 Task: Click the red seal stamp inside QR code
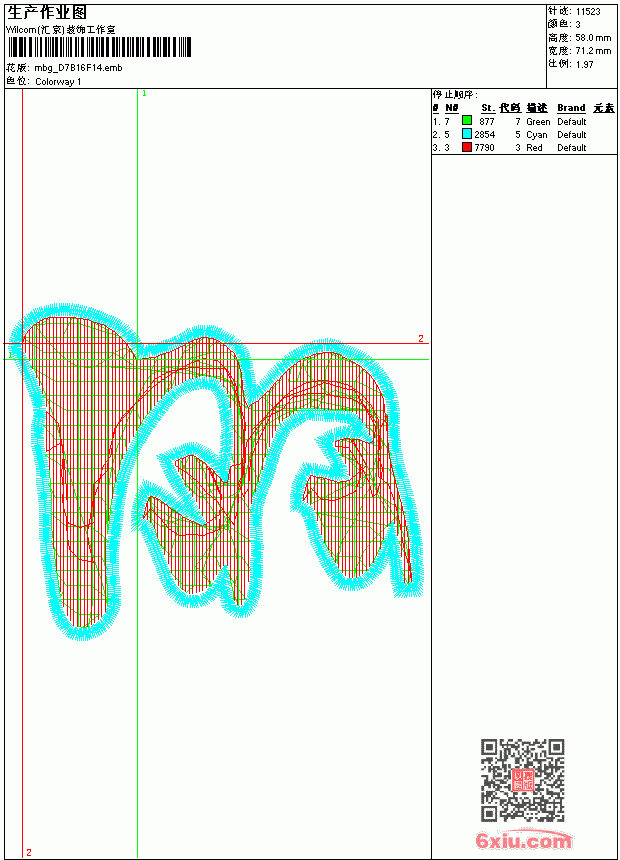click(523, 780)
